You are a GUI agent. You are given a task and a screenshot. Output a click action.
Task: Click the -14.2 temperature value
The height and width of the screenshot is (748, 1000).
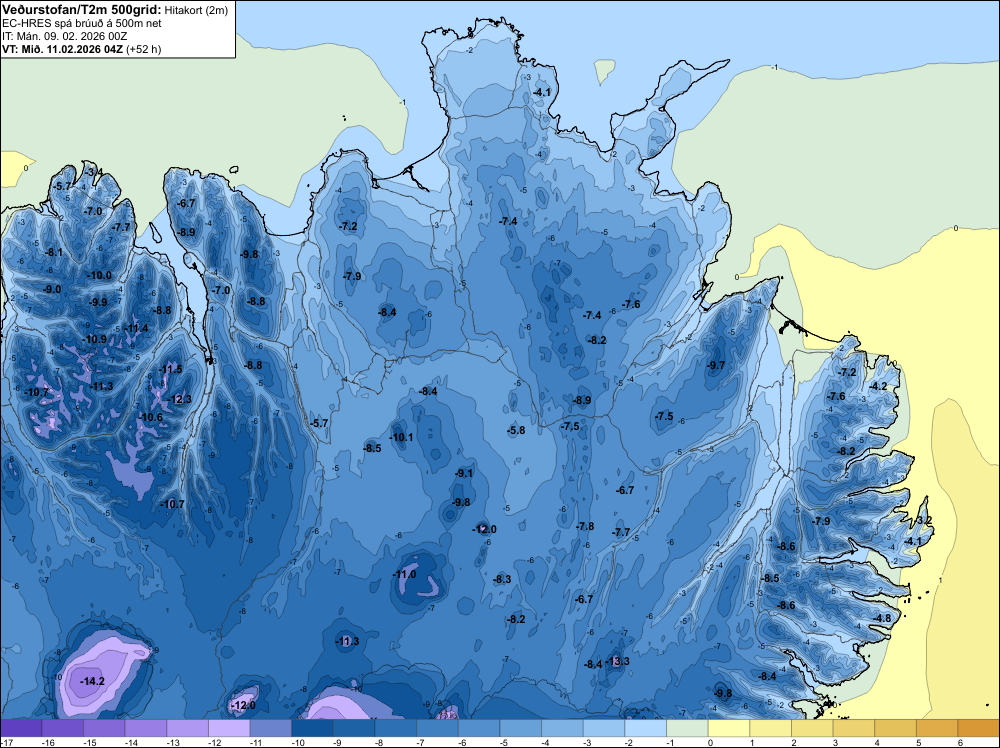[92, 681]
